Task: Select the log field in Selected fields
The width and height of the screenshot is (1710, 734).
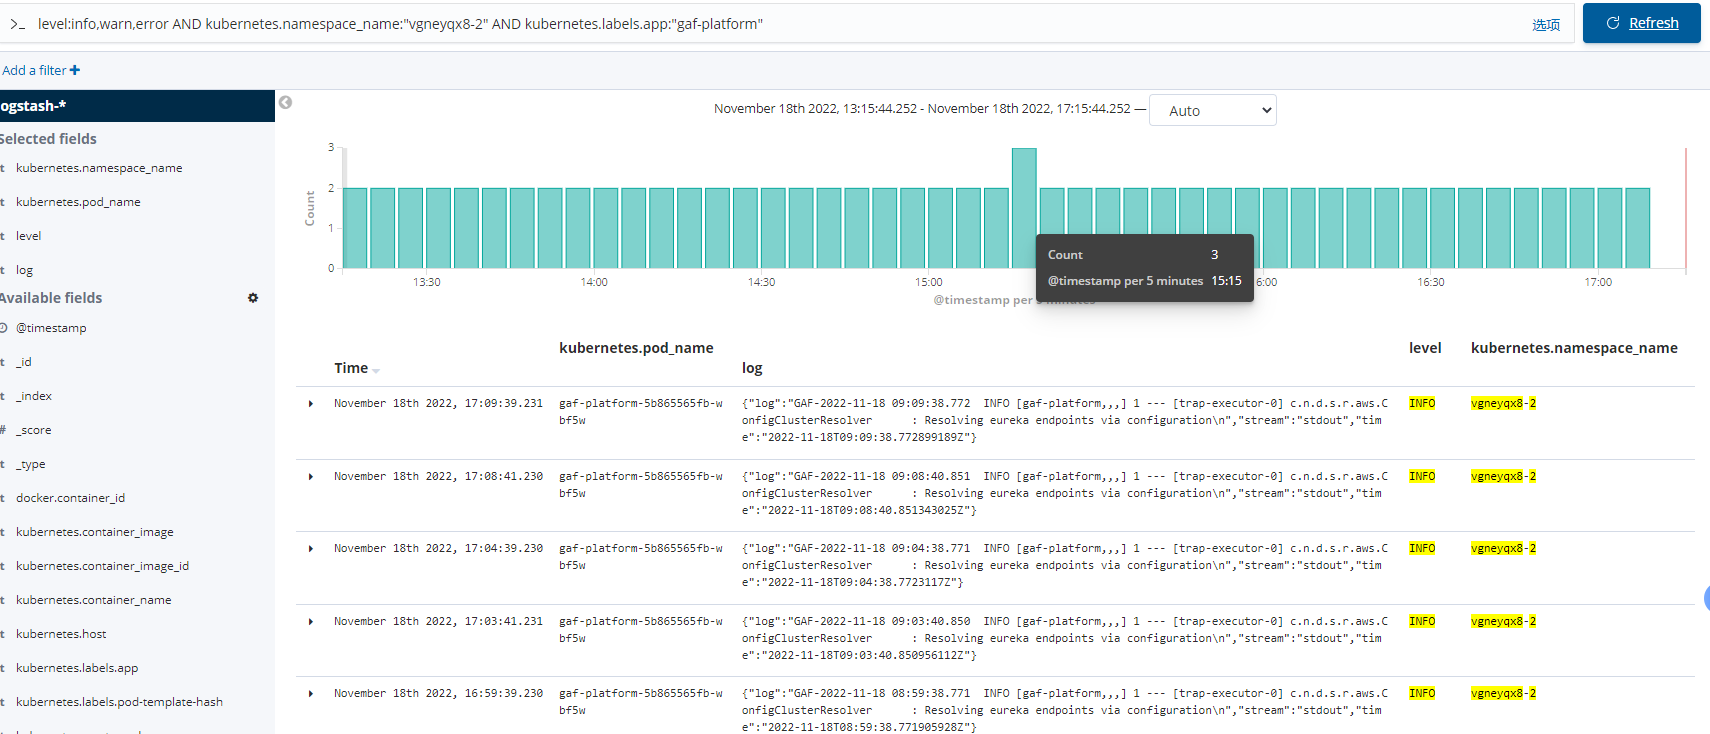Action: point(24,270)
